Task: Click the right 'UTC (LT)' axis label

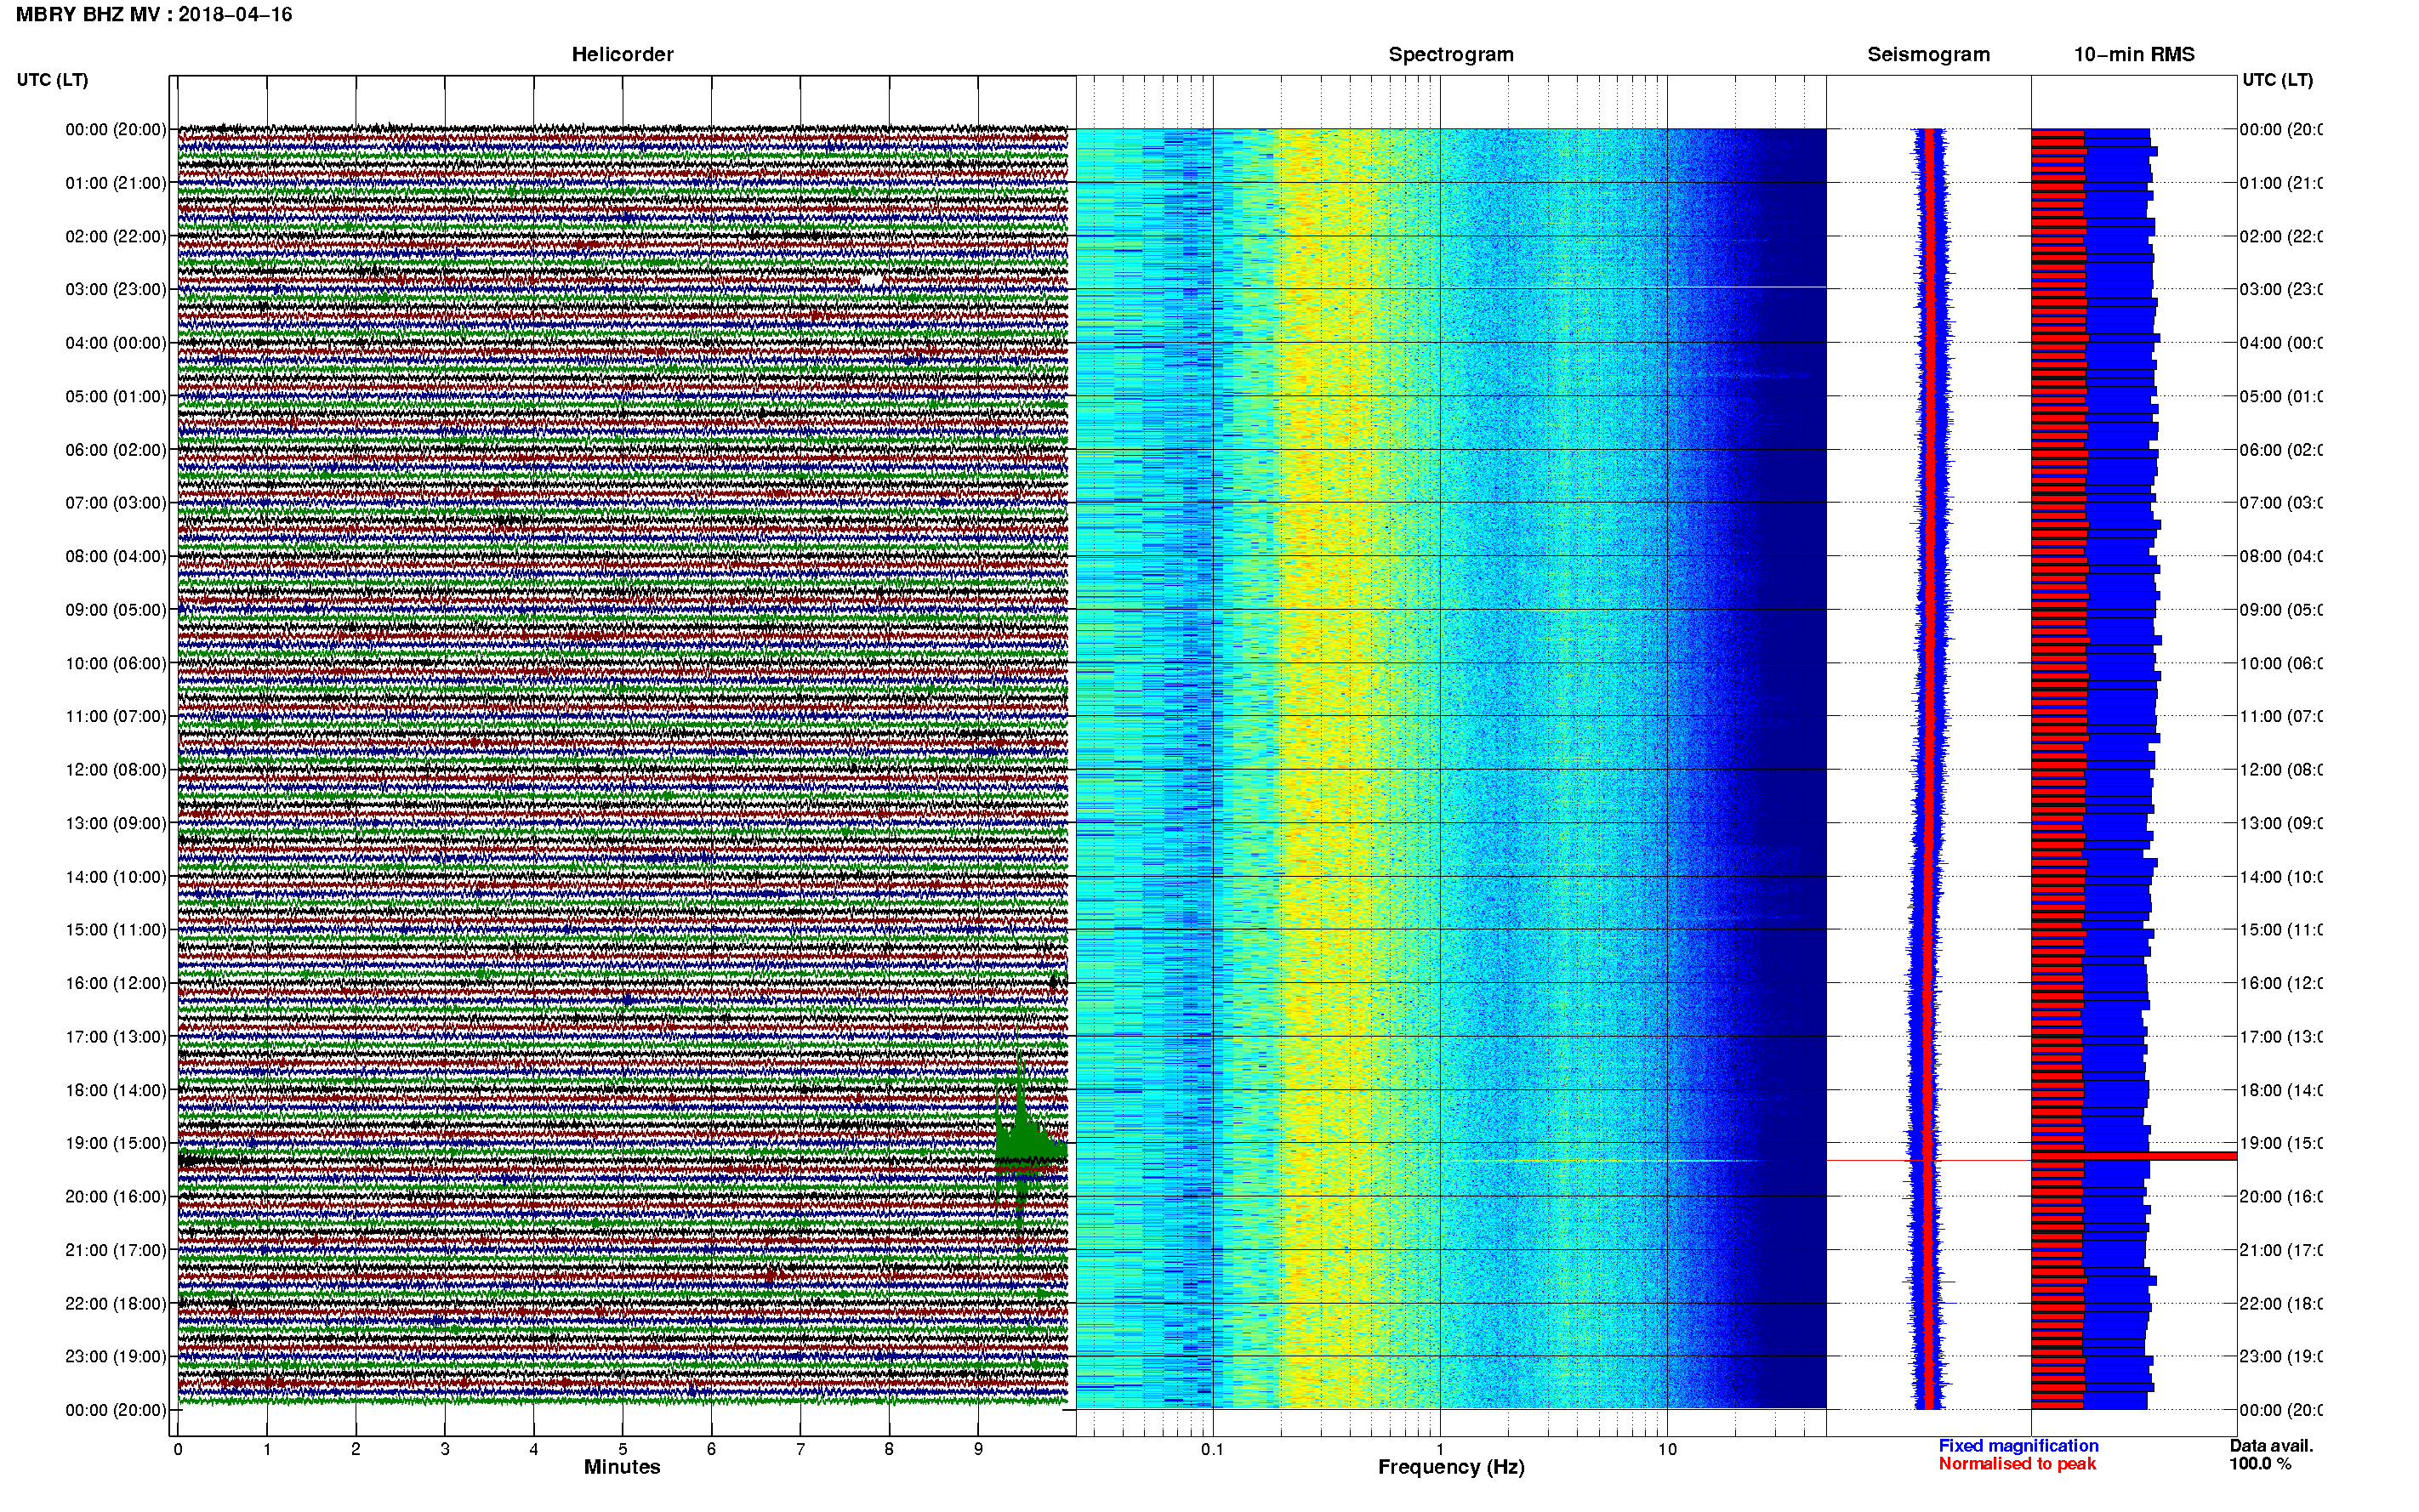Action: [x=2277, y=80]
